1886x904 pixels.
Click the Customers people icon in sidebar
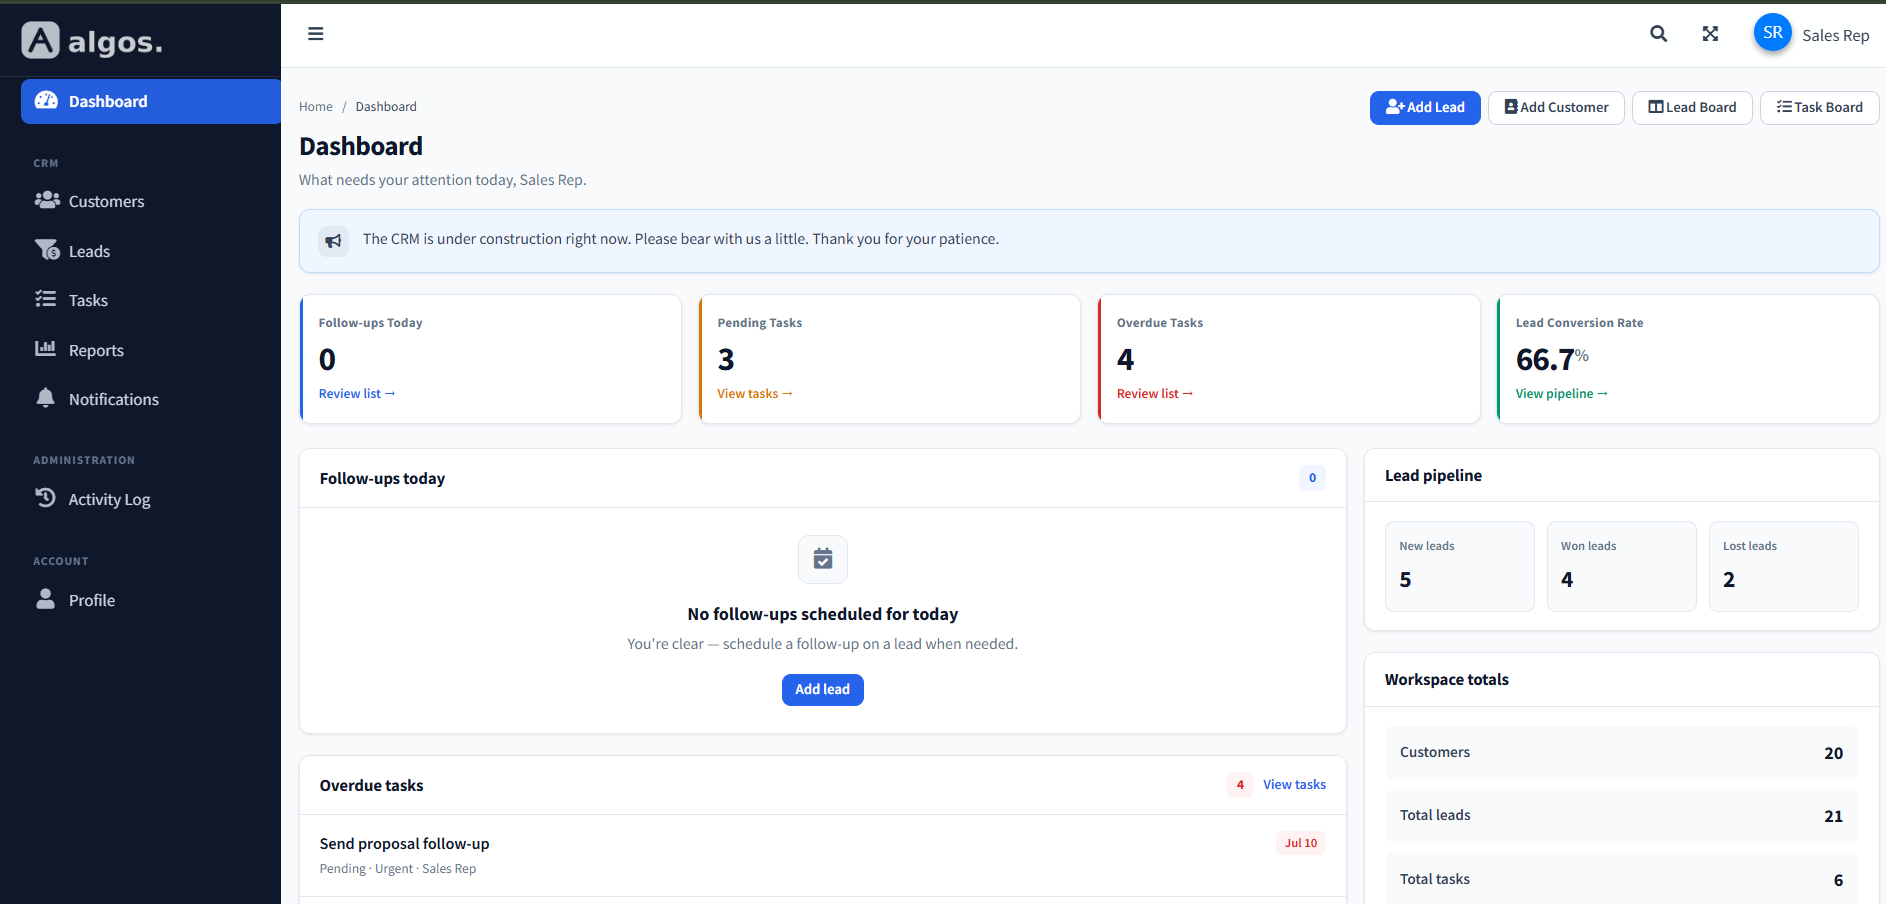(x=47, y=201)
